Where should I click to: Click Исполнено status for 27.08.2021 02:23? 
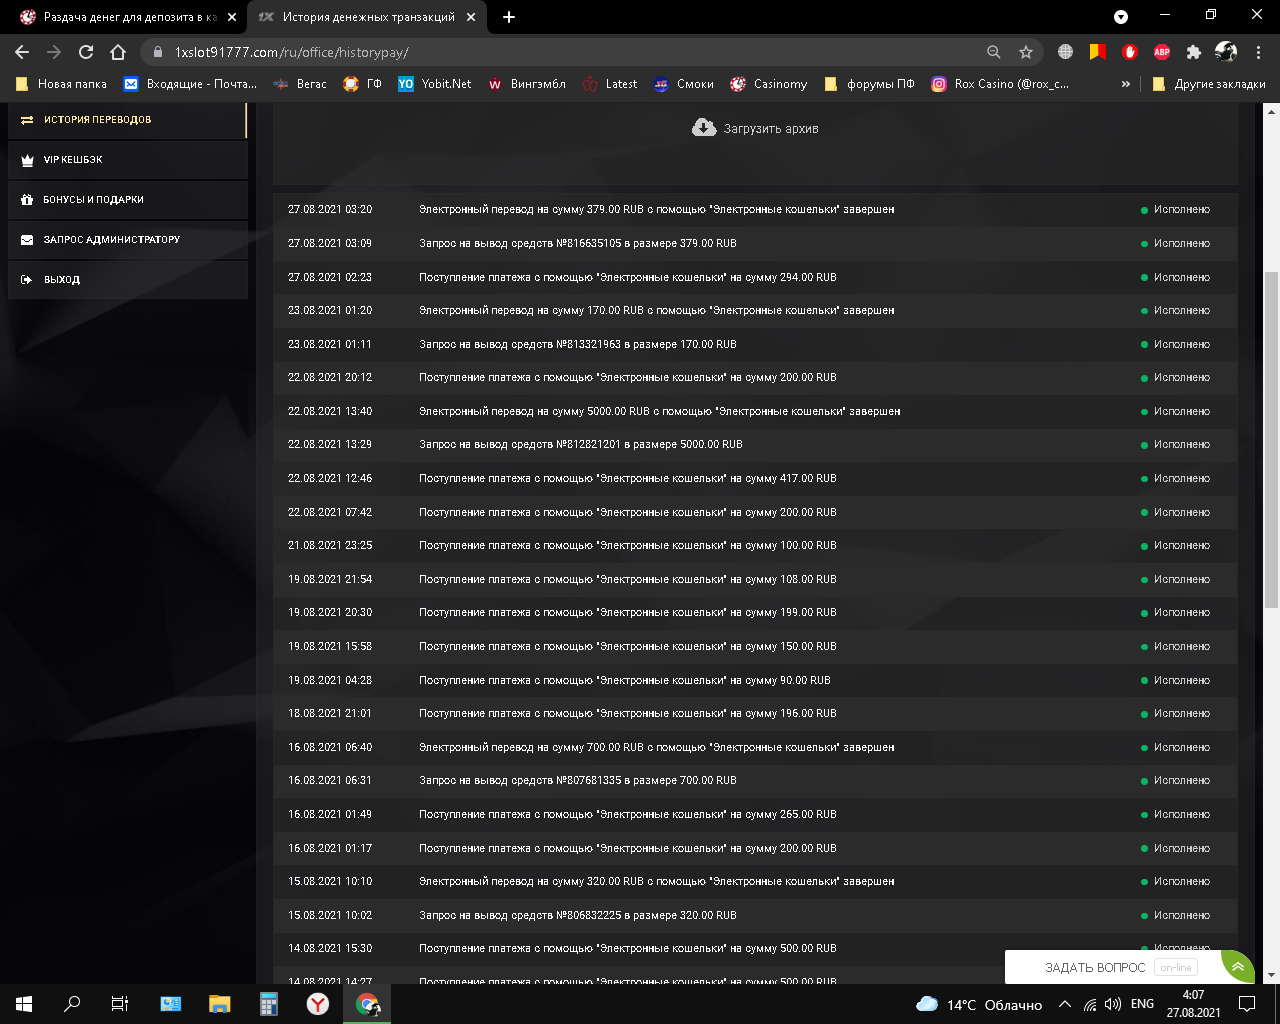coord(1176,277)
